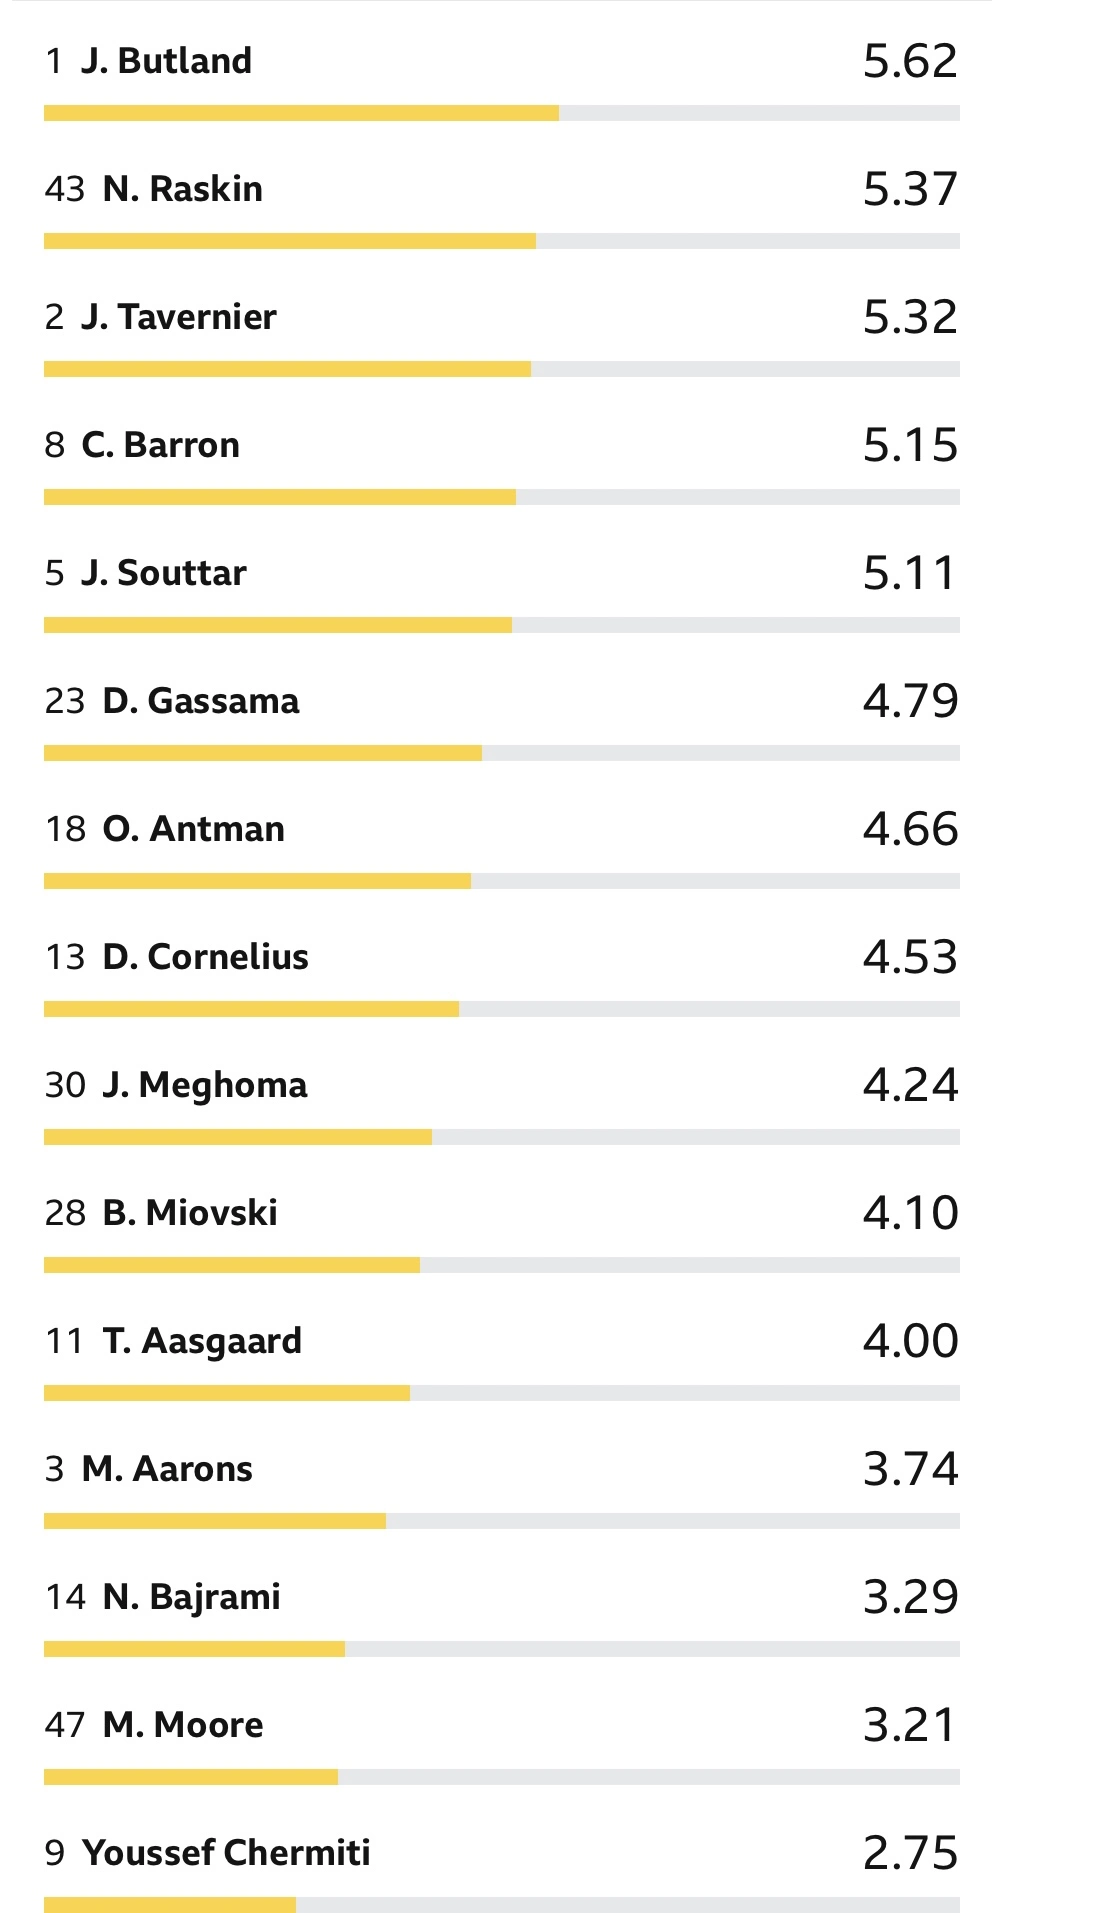Screen dimensions: 1104x1913
Task: Select N. Raskin in the ratings list
Action: click(182, 189)
